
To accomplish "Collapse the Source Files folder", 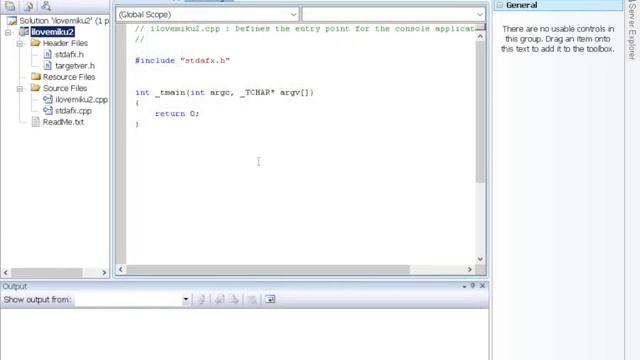I will pyautogui.click(x=20, y=88).
